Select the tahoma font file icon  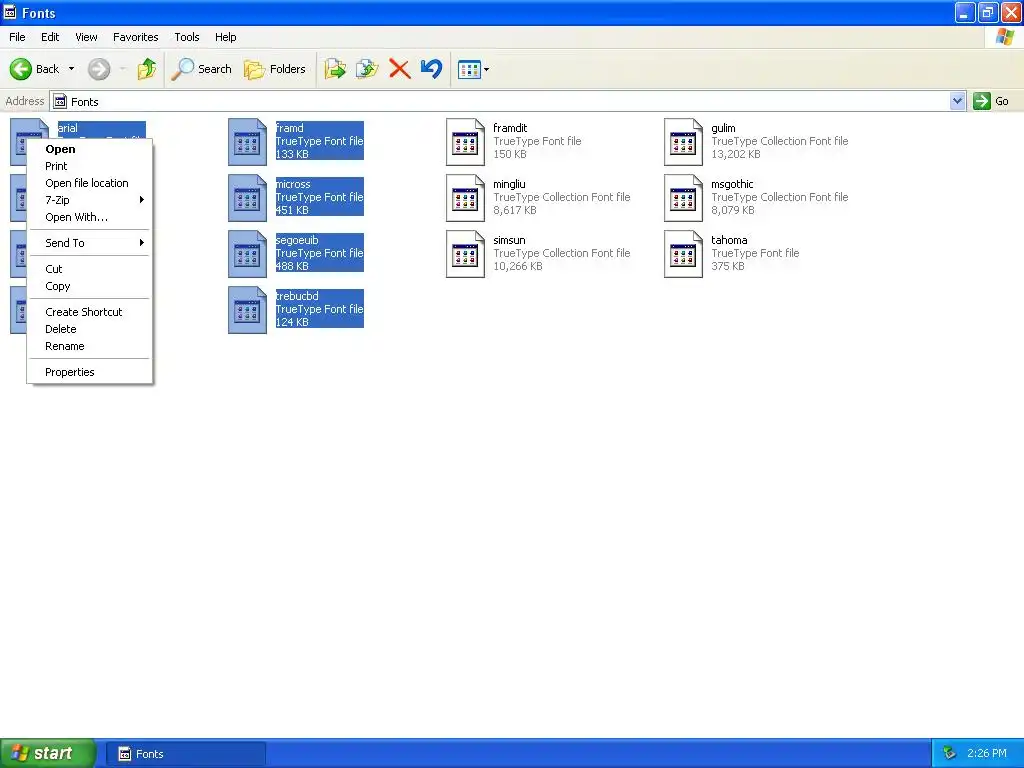click(x=684, y=254)
